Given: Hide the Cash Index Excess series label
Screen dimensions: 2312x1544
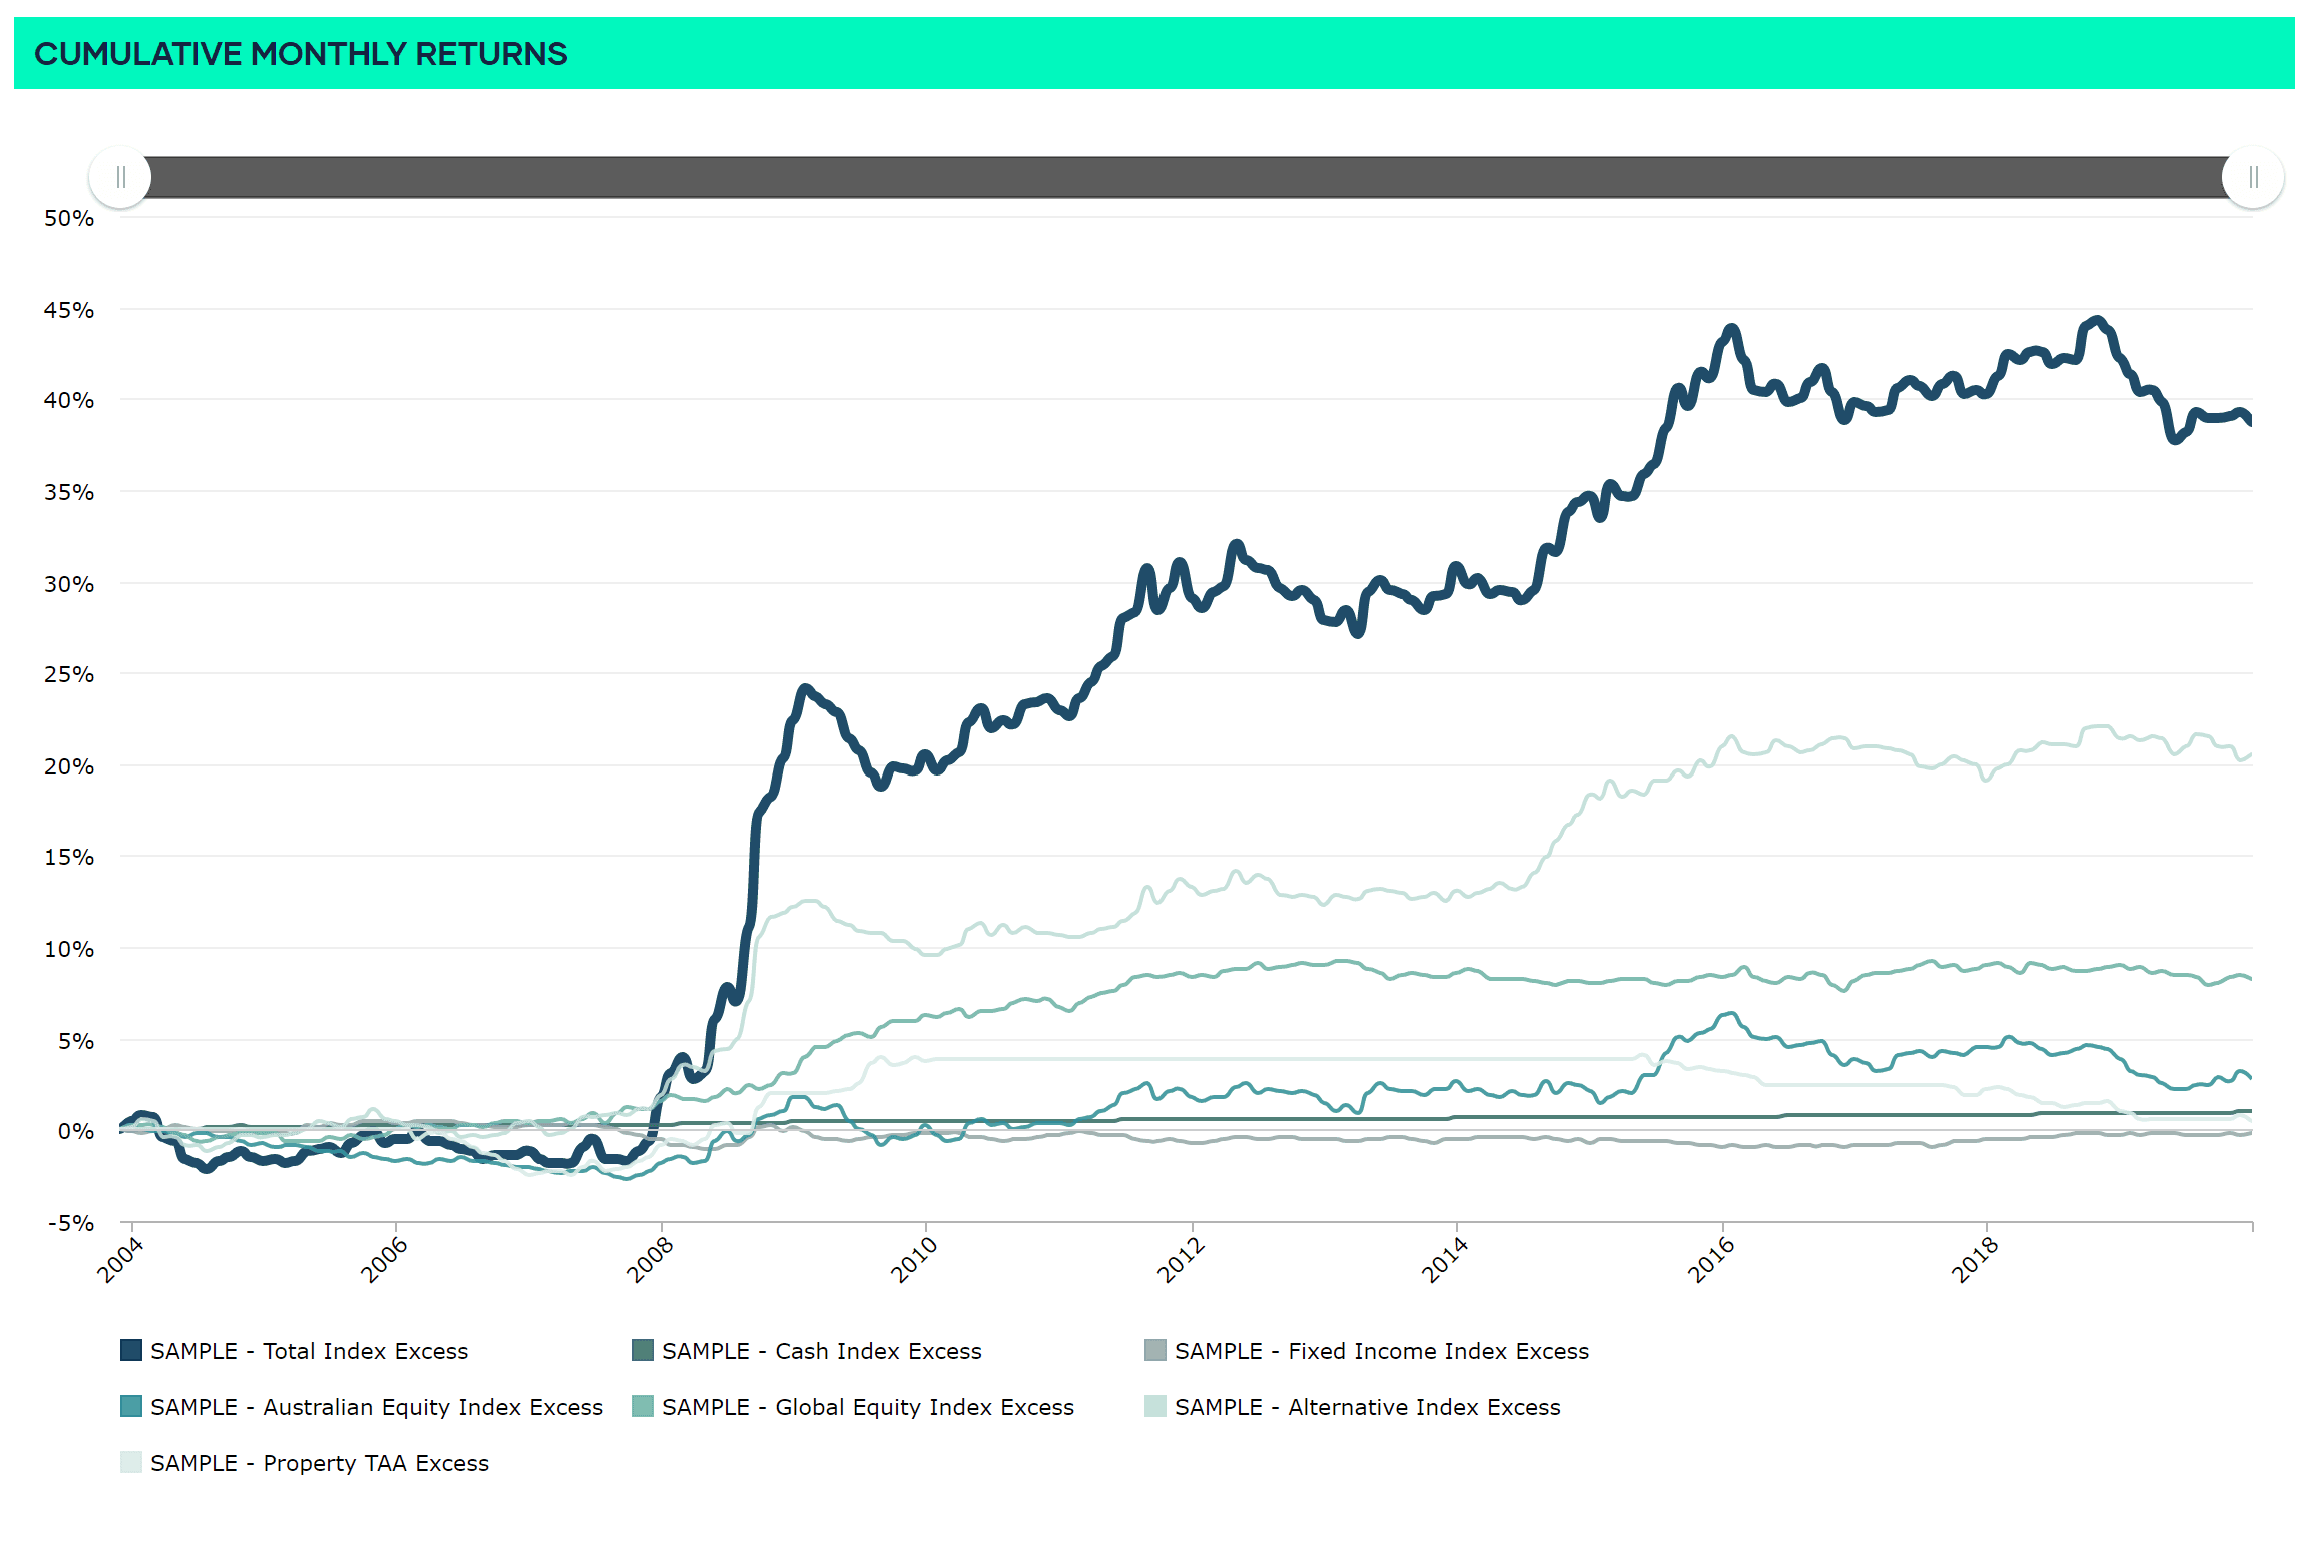Looking at the screenshot, I should pos(821,1351).
